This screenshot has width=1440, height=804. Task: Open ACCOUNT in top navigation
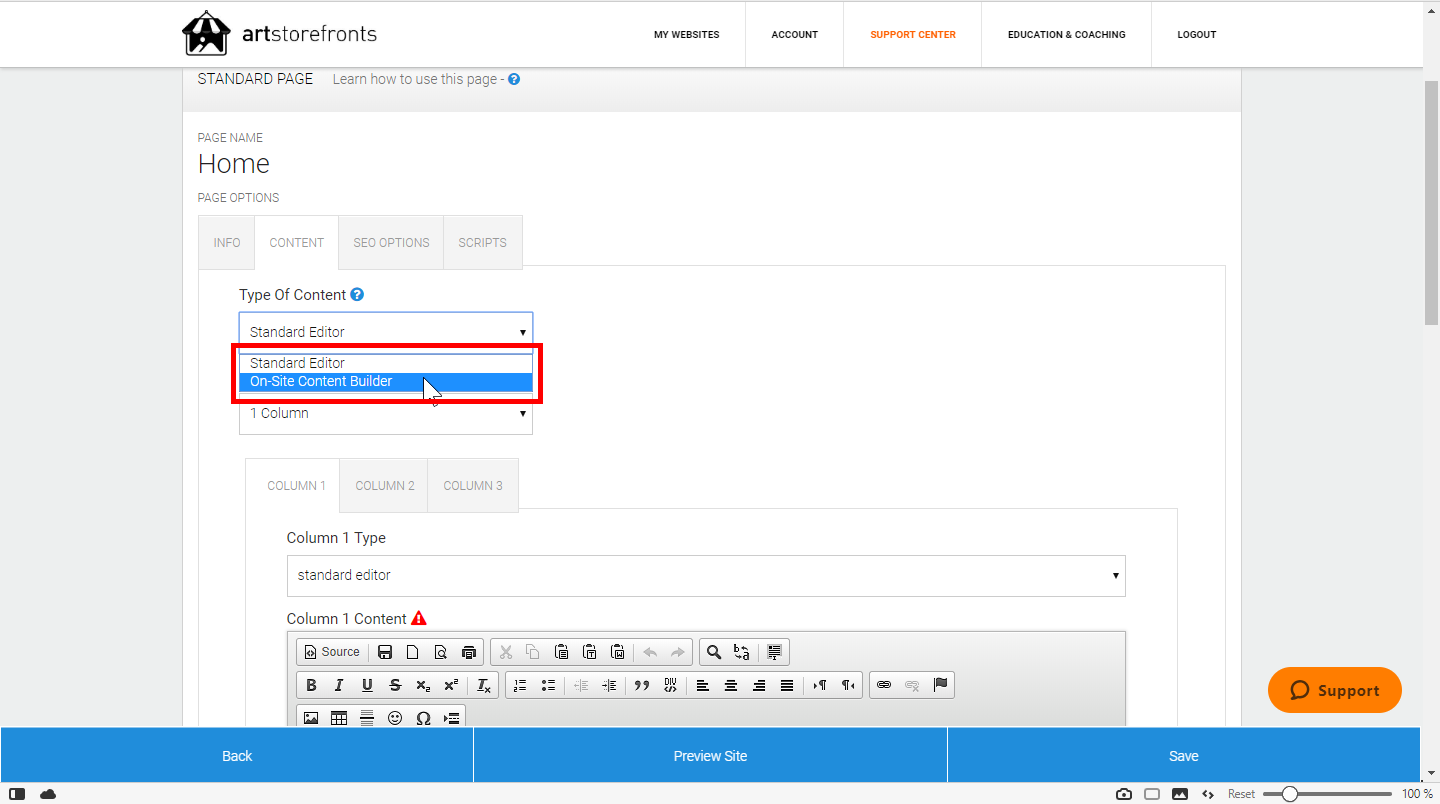[795, 35]
